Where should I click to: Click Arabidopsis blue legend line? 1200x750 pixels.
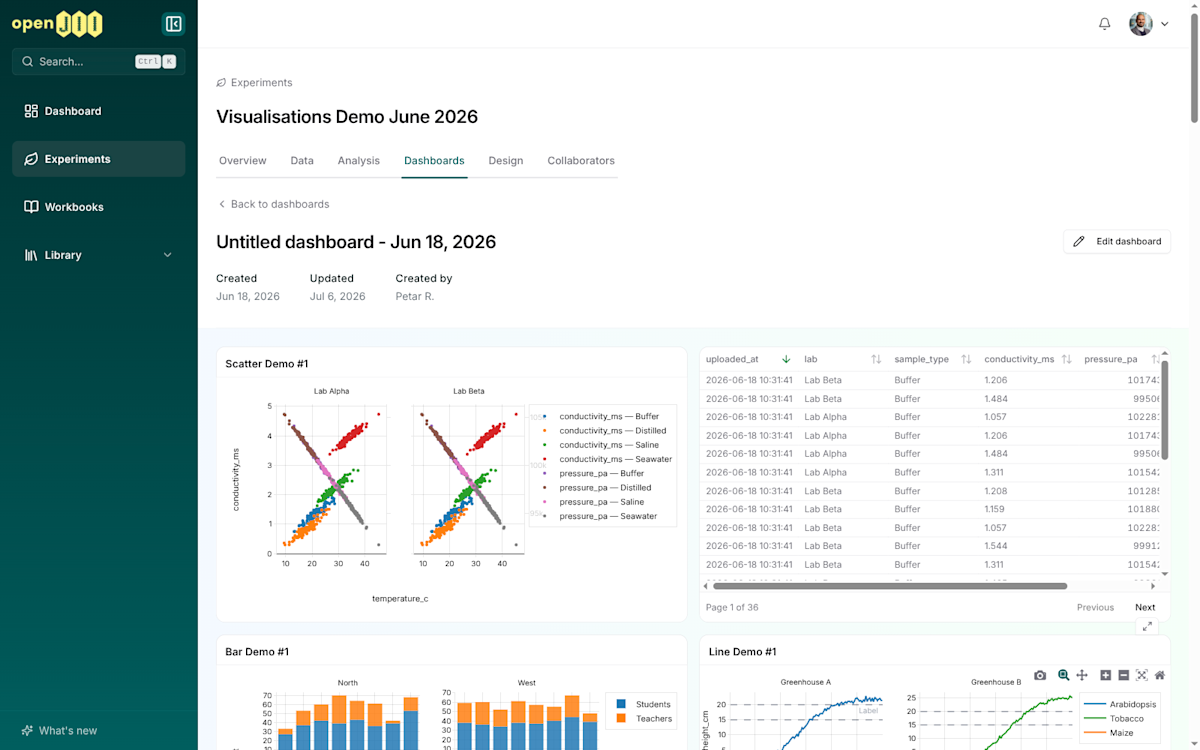coord(1094,704)
